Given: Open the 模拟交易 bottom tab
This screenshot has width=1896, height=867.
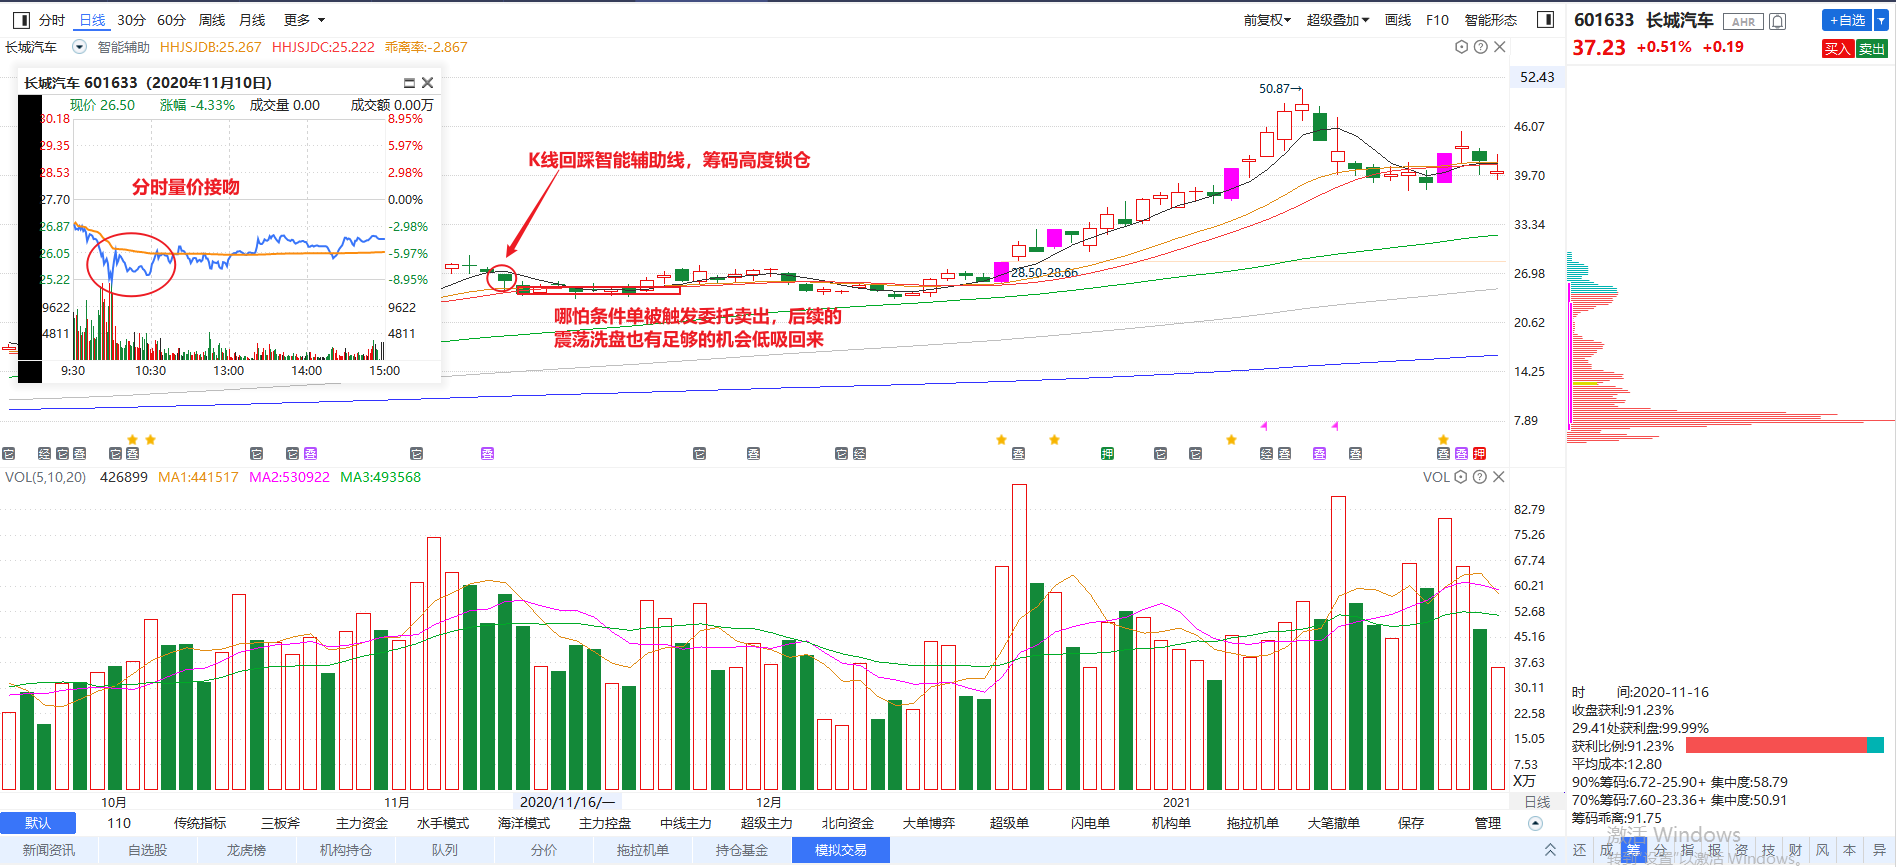Looking at the screenshot, I should (841, 850).
